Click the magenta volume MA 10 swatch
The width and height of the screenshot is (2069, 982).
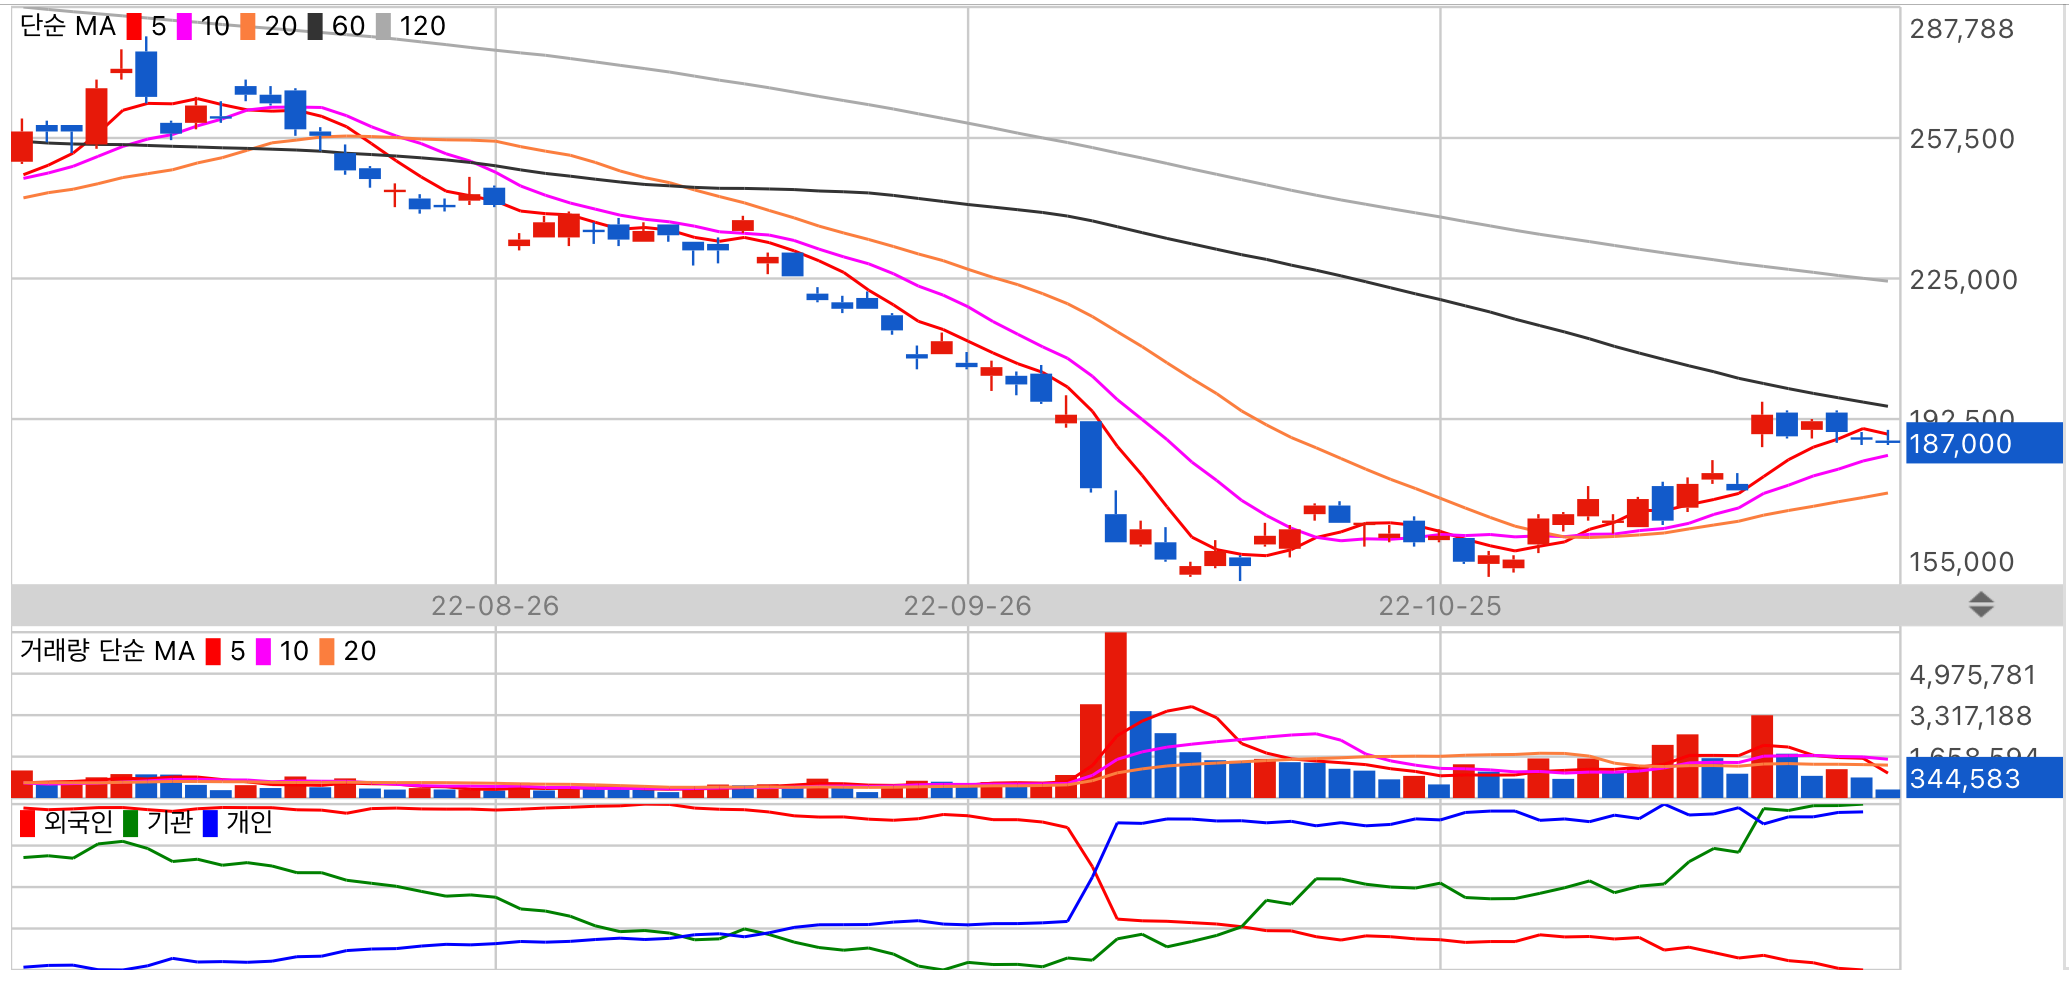[x=263, y=652]
